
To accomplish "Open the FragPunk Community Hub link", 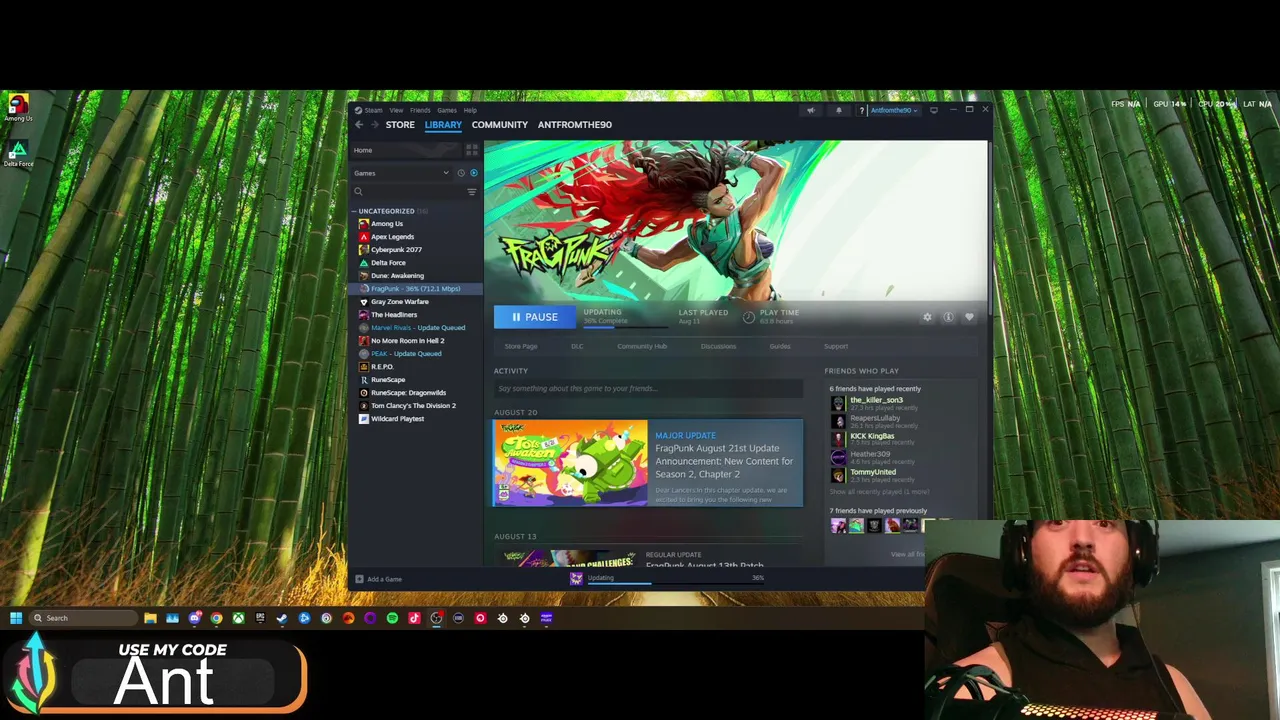I will tap(642, 346).
